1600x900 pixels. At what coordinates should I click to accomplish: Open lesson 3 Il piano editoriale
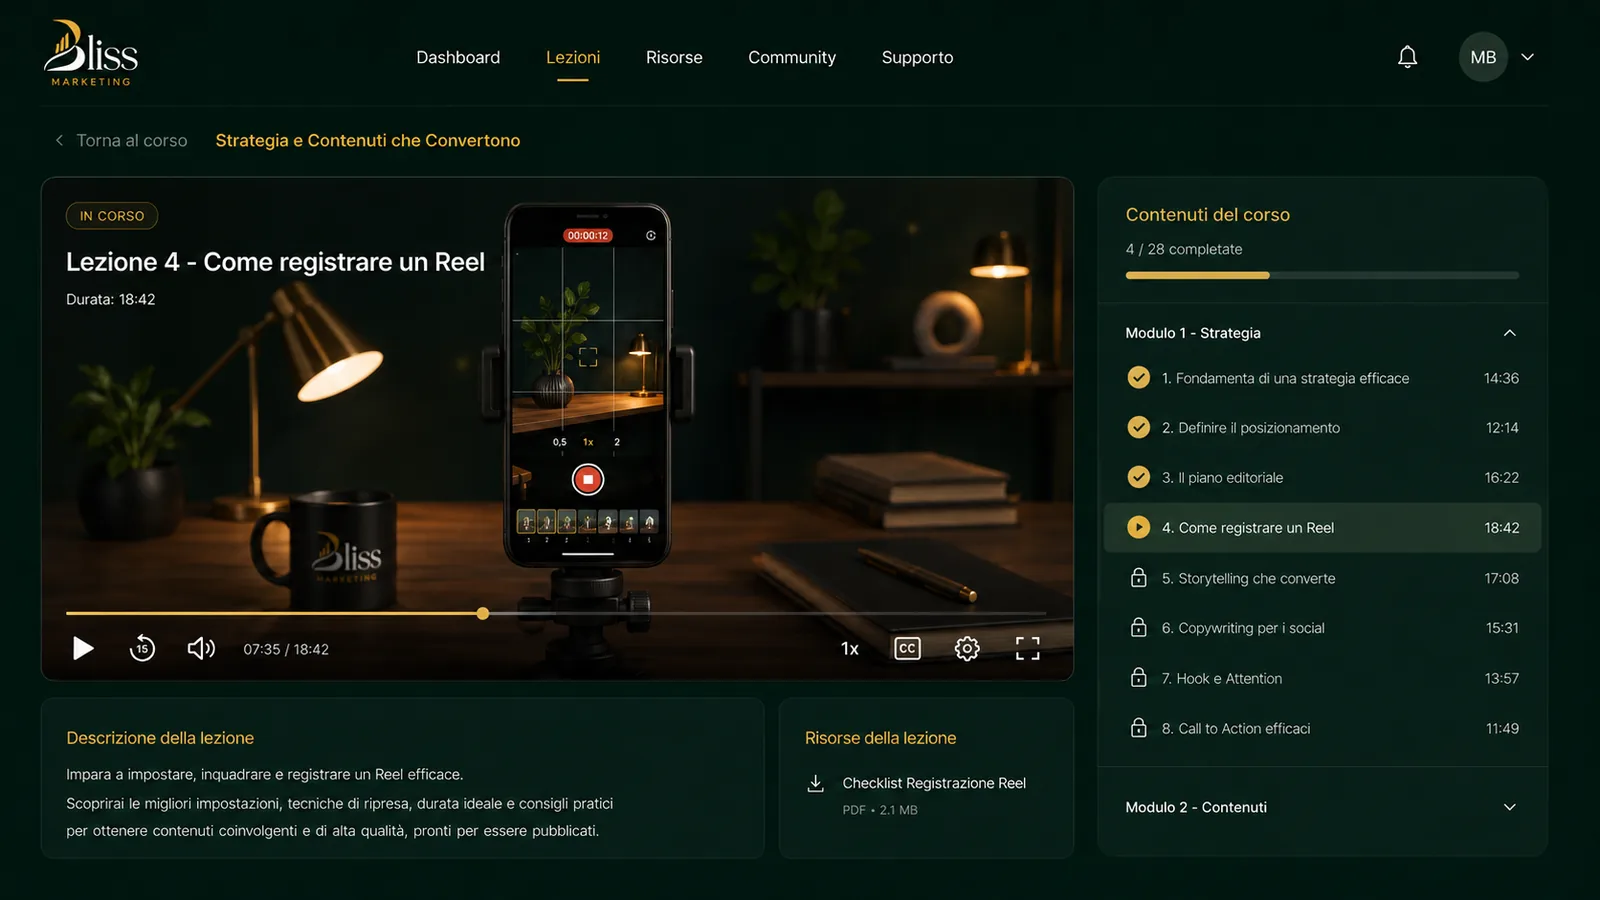[x=1322, y=478]
